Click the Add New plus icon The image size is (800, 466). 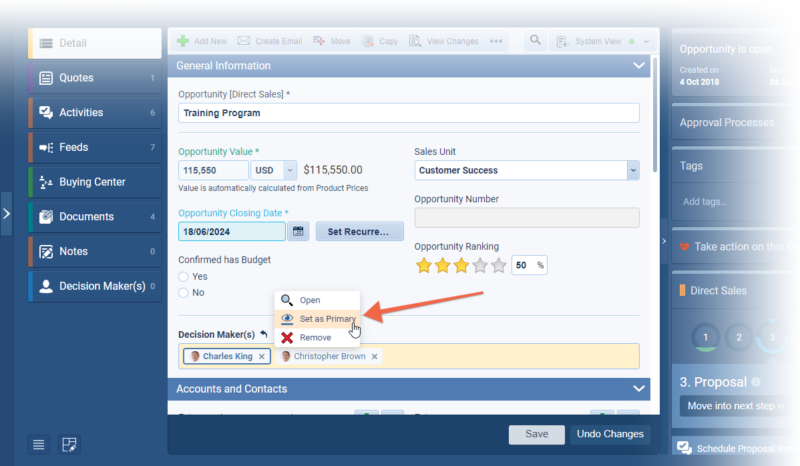click(x=183, y=41)
